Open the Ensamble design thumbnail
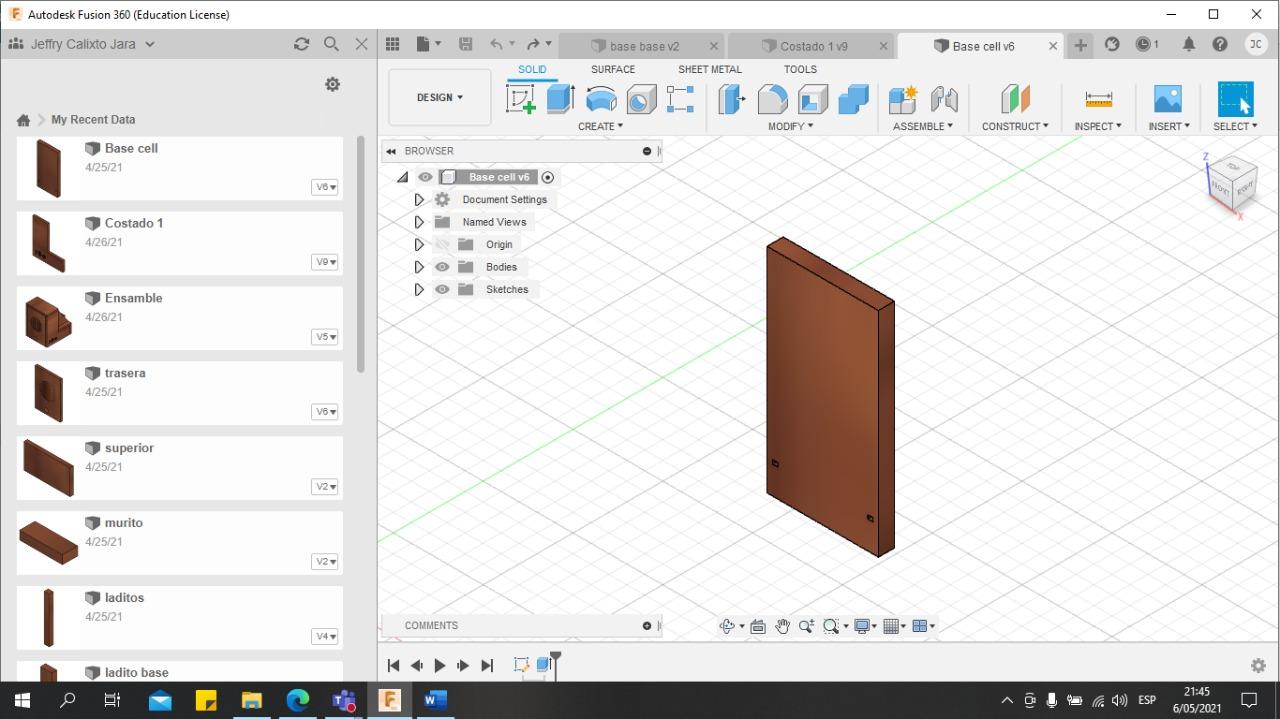Image resolution: width=1280 pixels, height=719 pixels. click(47, 320)
